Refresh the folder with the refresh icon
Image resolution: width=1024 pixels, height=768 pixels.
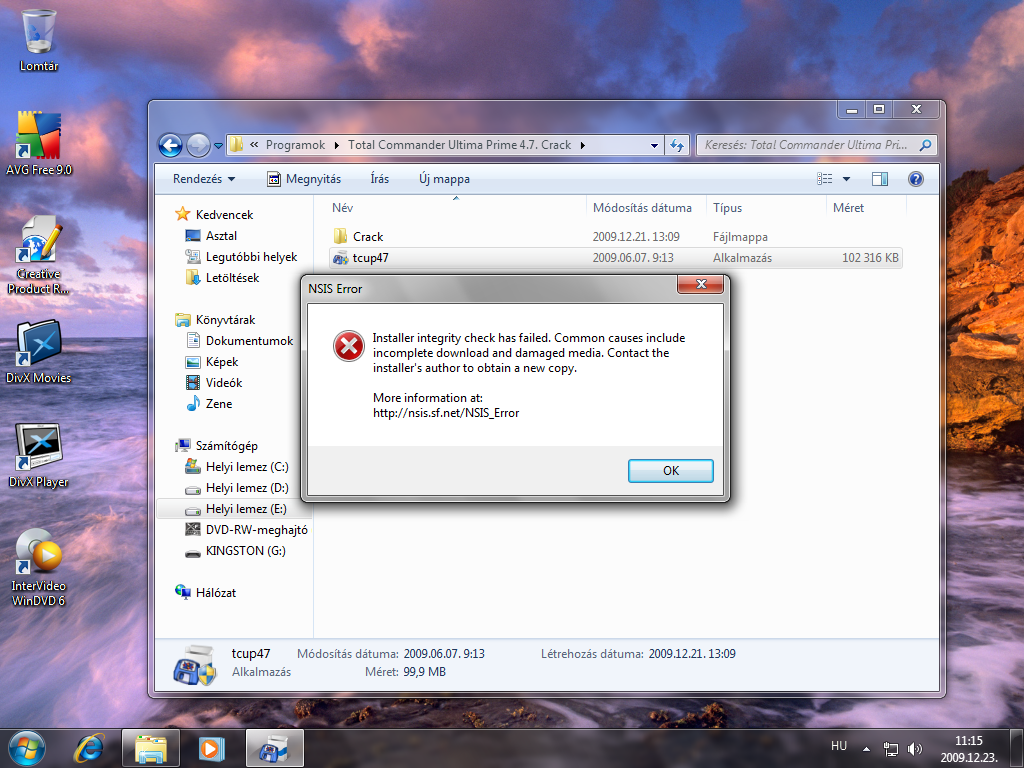pos(677,145)
